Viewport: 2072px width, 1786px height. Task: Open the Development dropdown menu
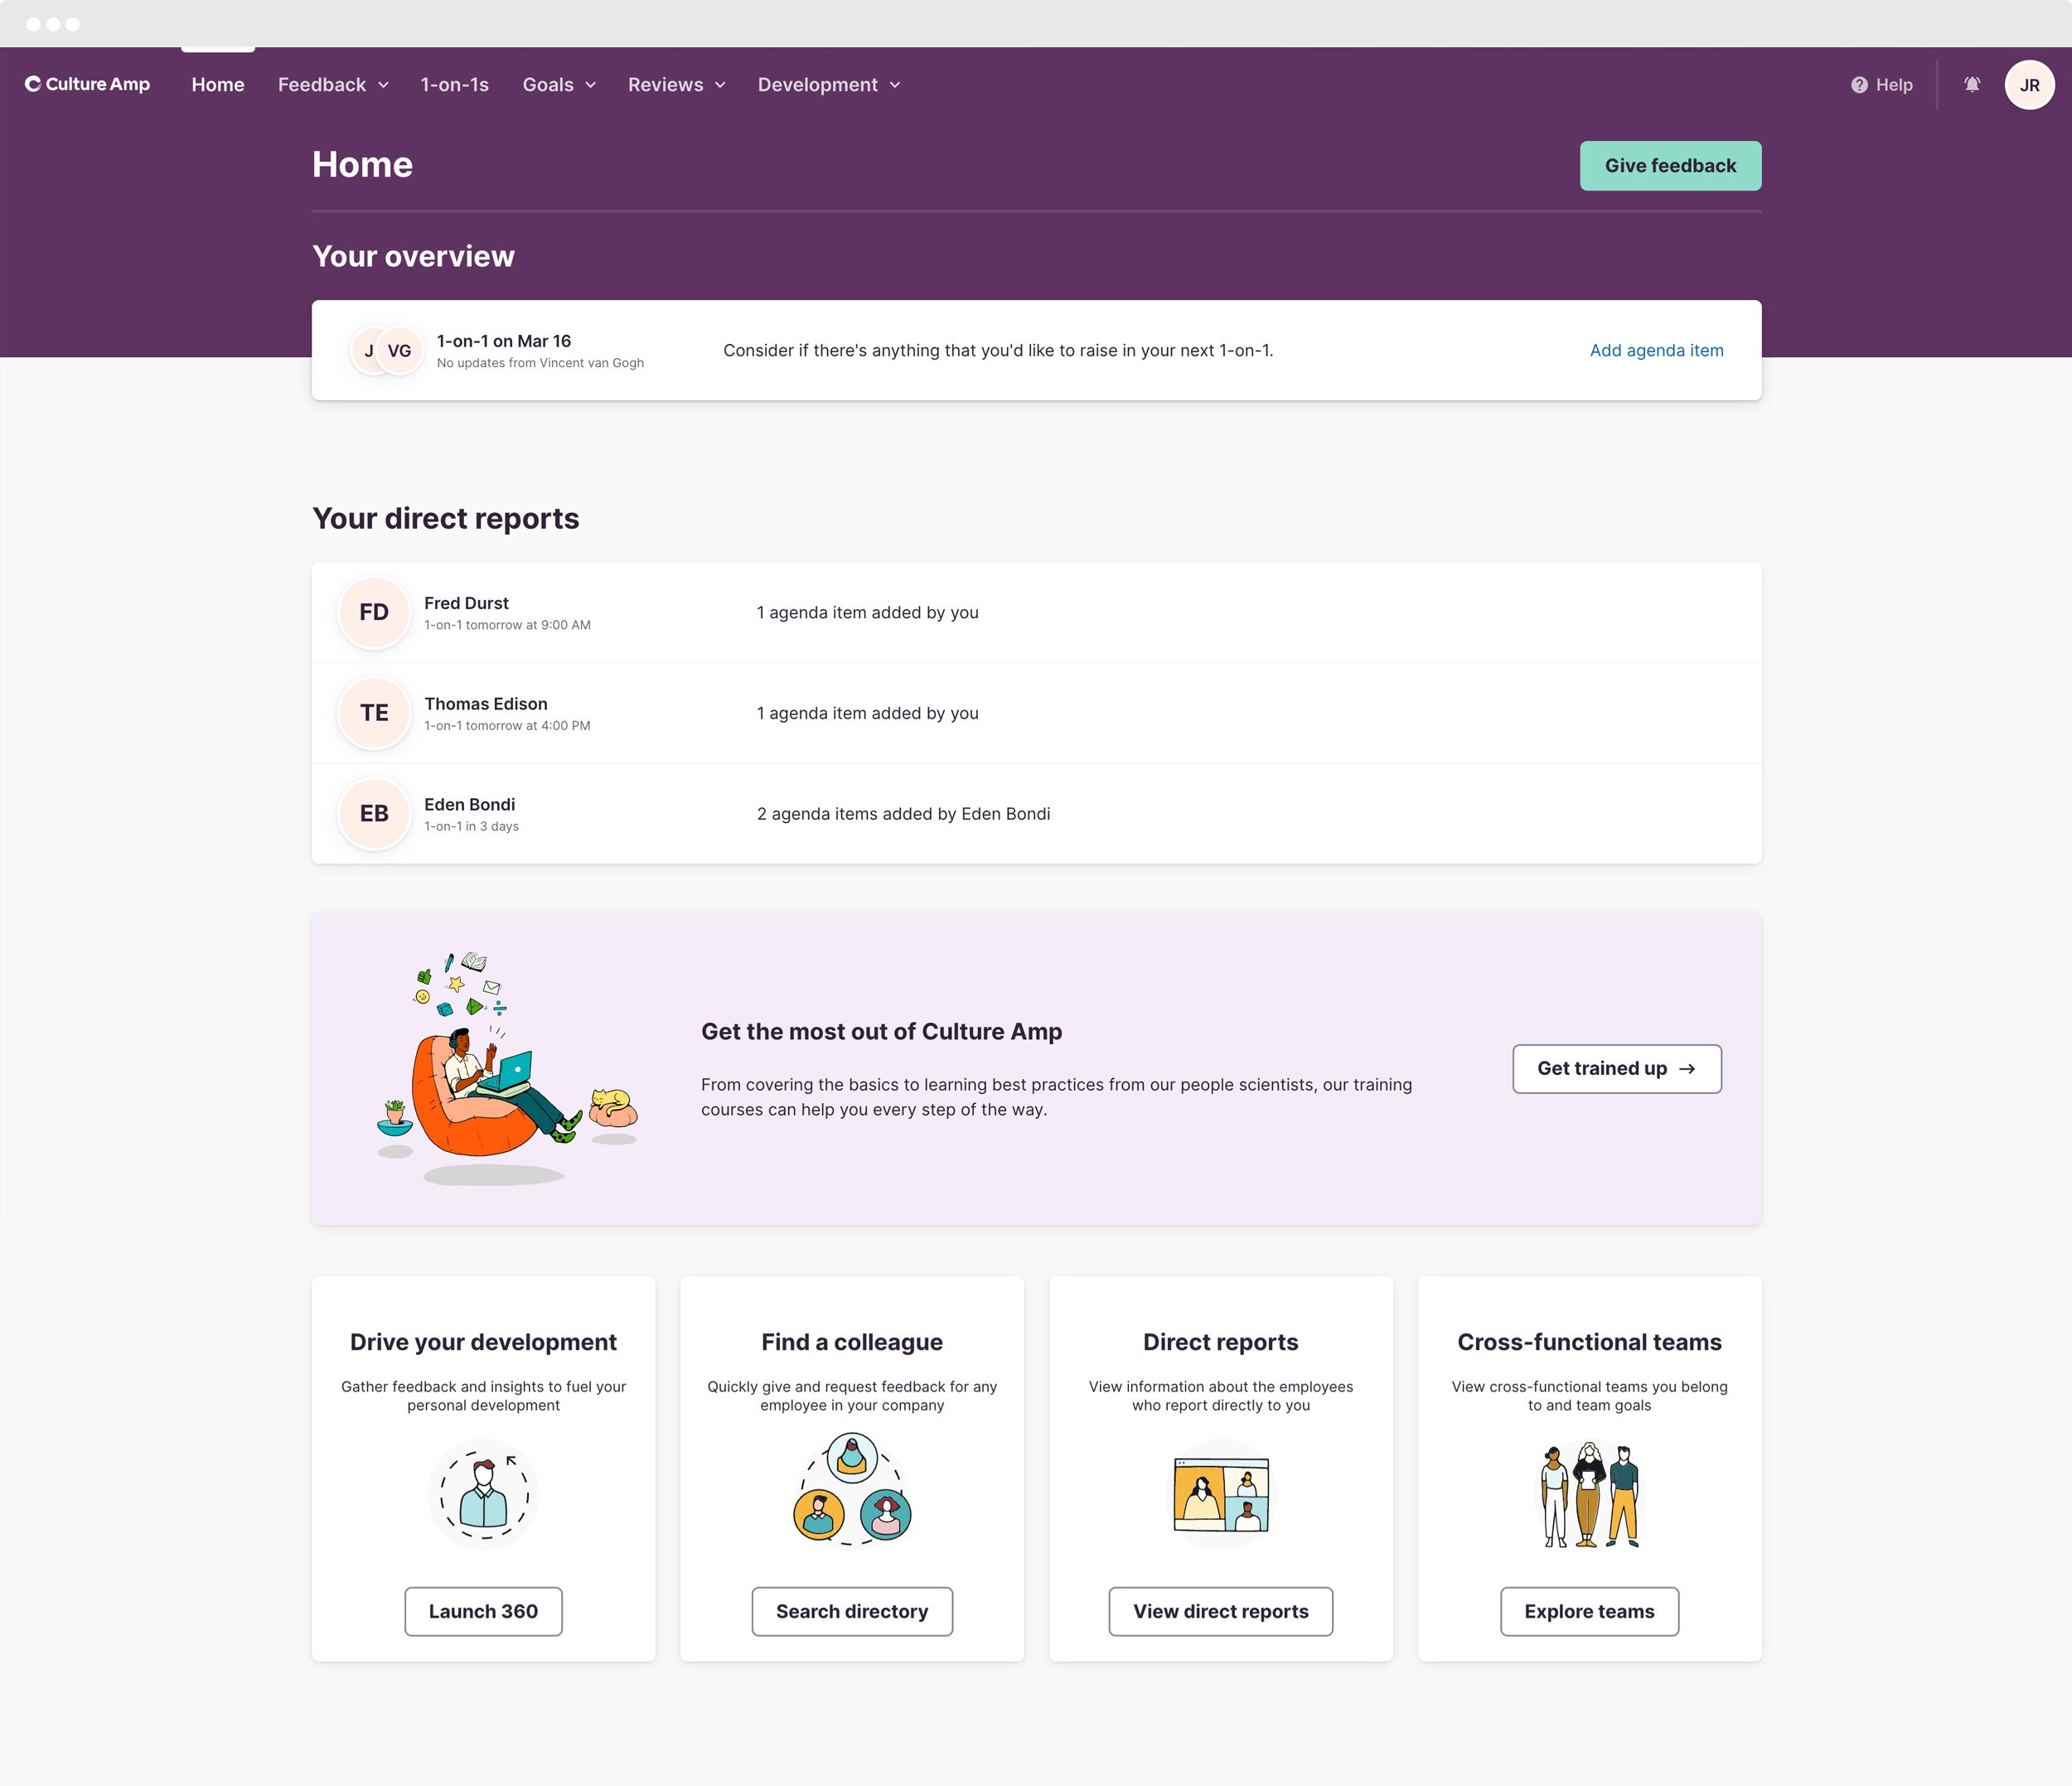click(829, 85)
